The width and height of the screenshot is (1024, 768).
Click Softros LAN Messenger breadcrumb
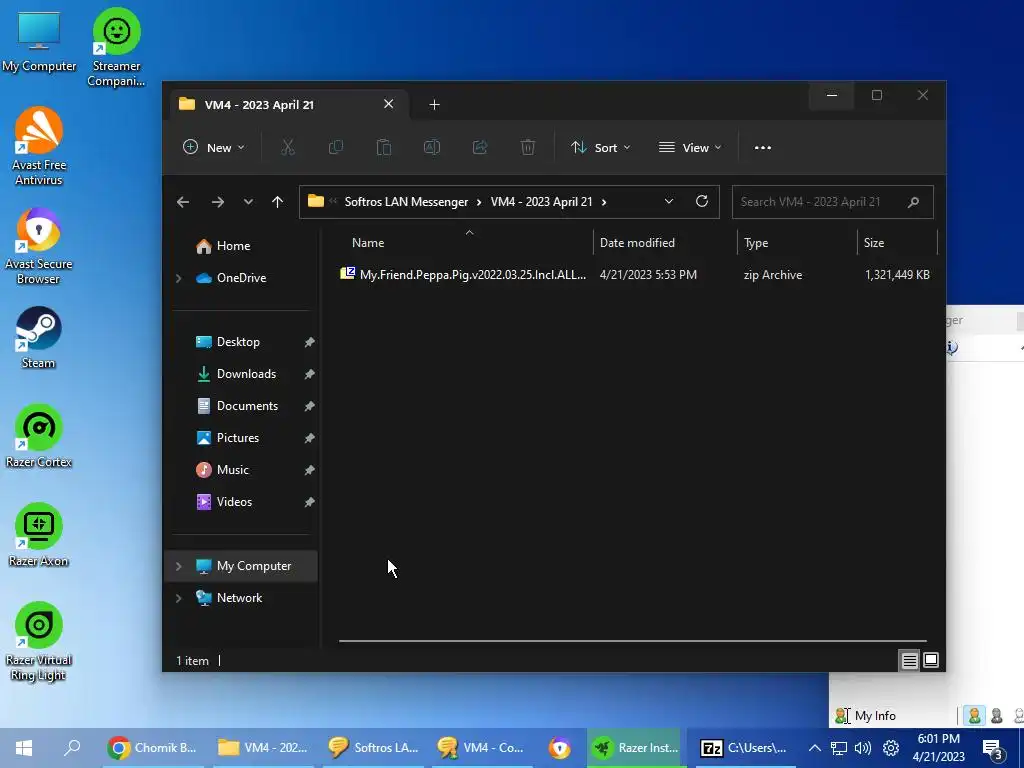coord(406,202)
